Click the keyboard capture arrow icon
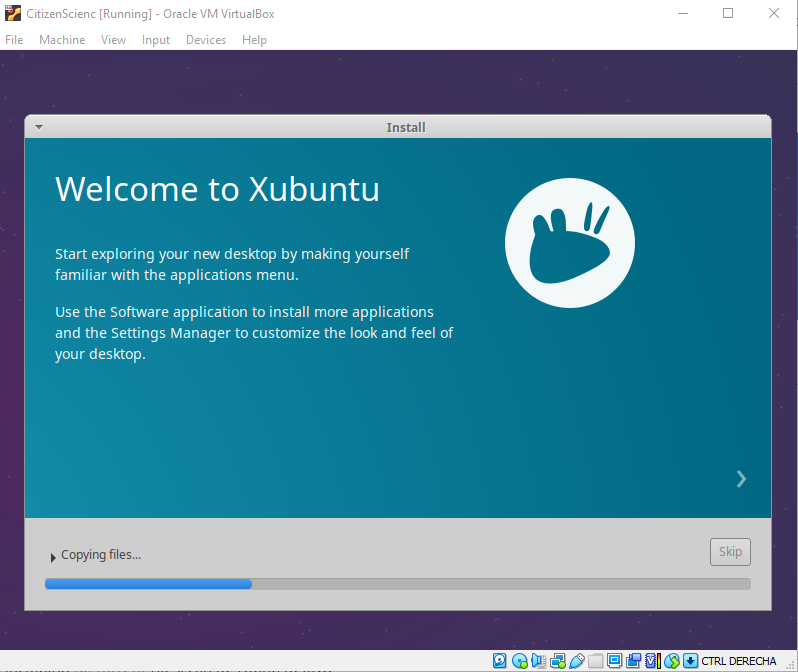 pyautogui.click(x=691, y=661)
